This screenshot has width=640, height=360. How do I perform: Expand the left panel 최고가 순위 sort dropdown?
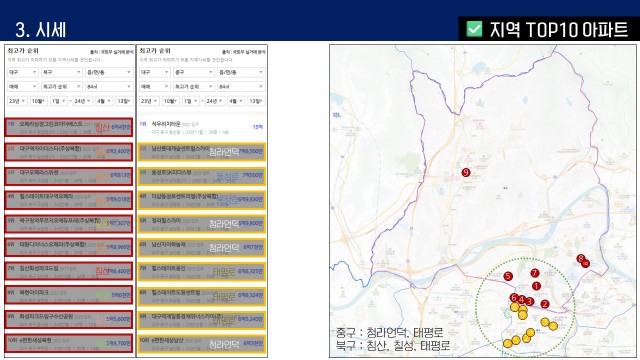coord(62,87)
